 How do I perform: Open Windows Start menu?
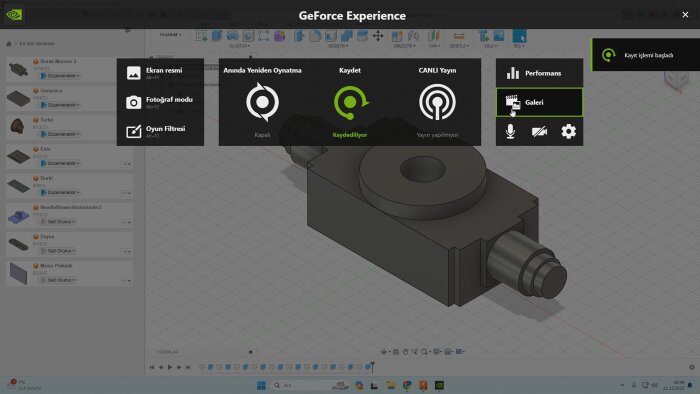[261, 385]
